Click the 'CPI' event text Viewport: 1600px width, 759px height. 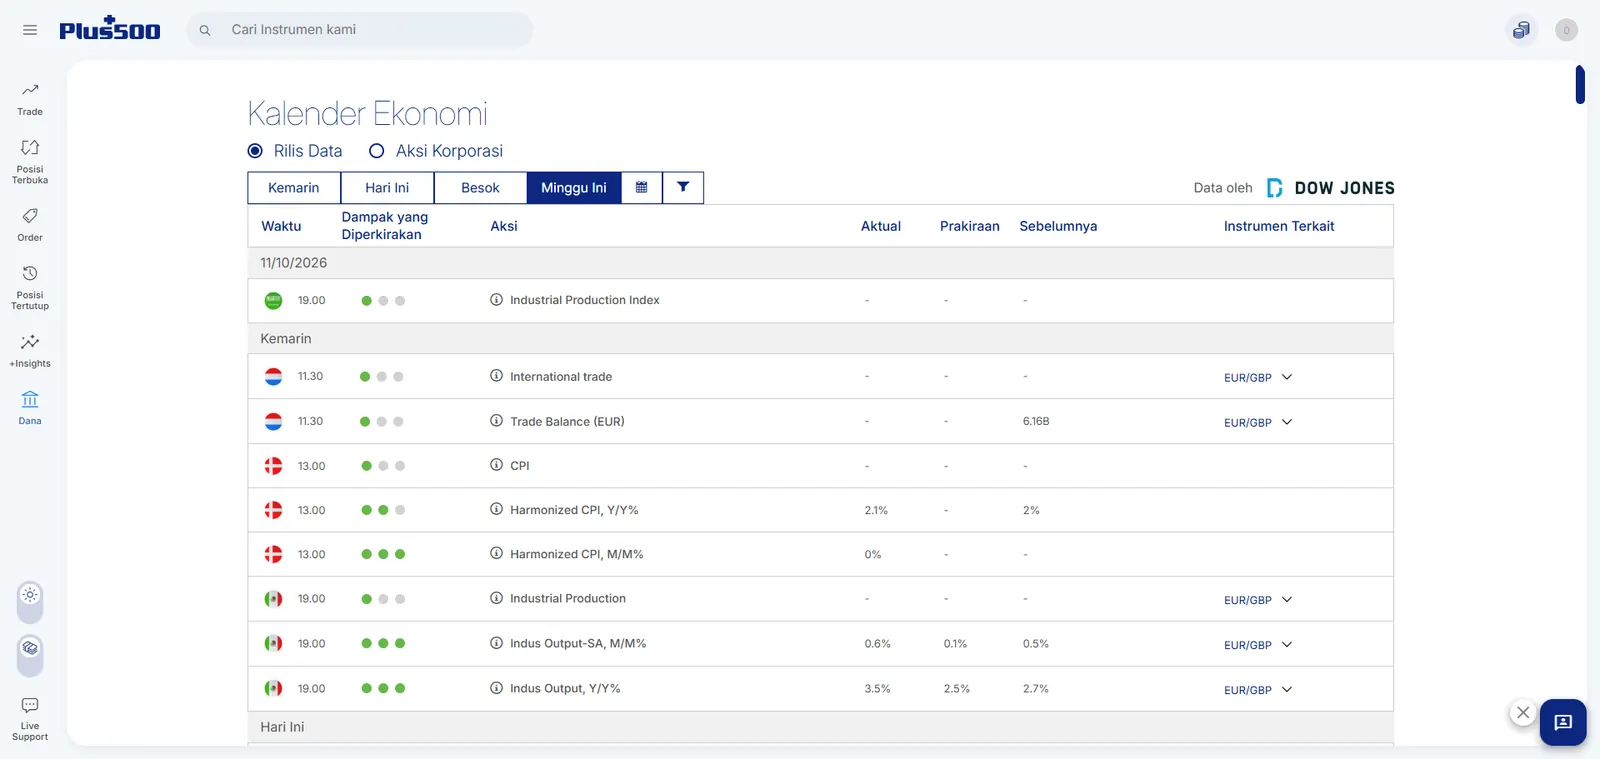(x=520, y=466)
